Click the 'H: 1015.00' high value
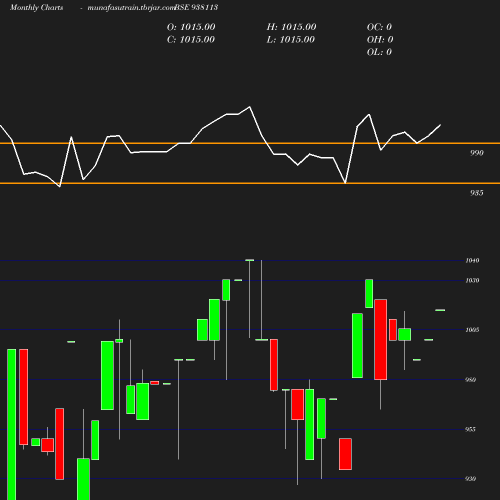 point(291,27)
